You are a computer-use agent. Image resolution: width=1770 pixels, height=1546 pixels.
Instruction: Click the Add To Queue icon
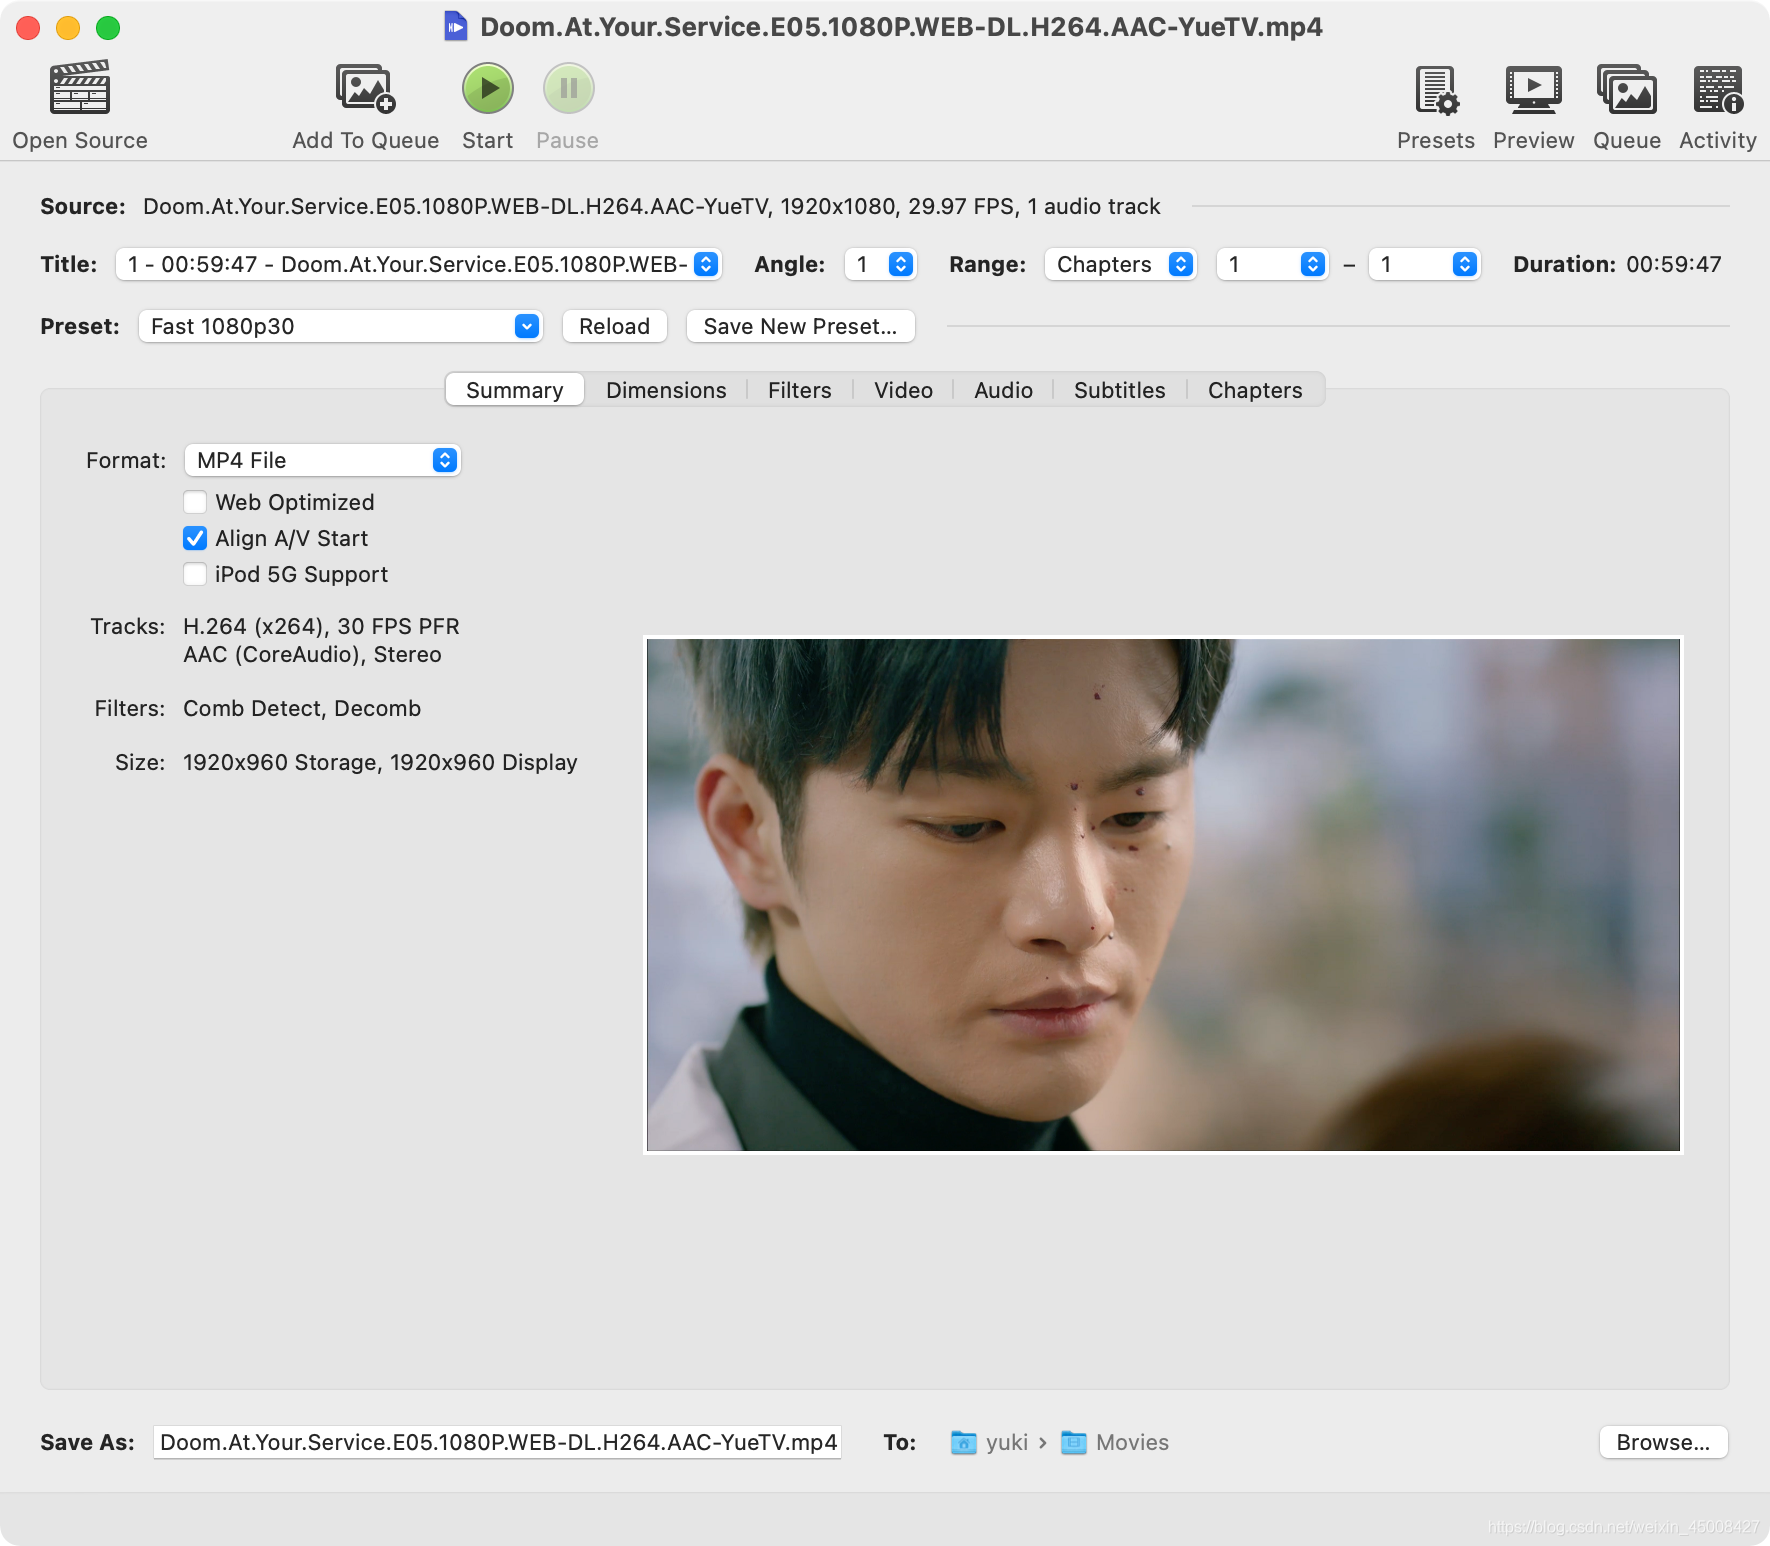[x=365, y=88]
